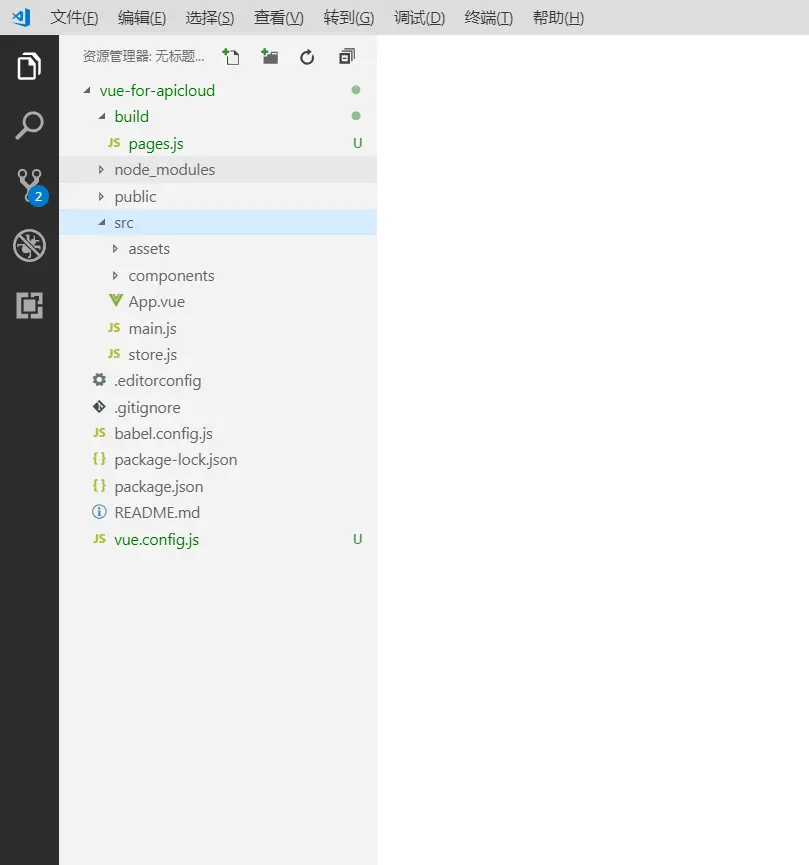Image resolution: width=809 pixels, height=865 pixels.
Task: Open the 编辑(E) menu
Action: click(x=142, y=18)
